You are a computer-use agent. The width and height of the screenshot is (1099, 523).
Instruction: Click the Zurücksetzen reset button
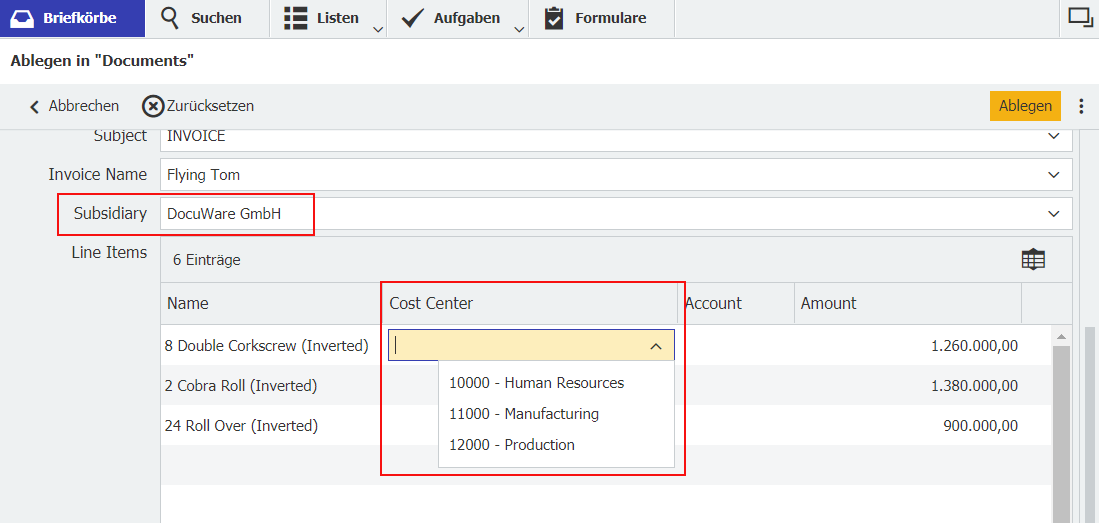[x=198, y=106]
